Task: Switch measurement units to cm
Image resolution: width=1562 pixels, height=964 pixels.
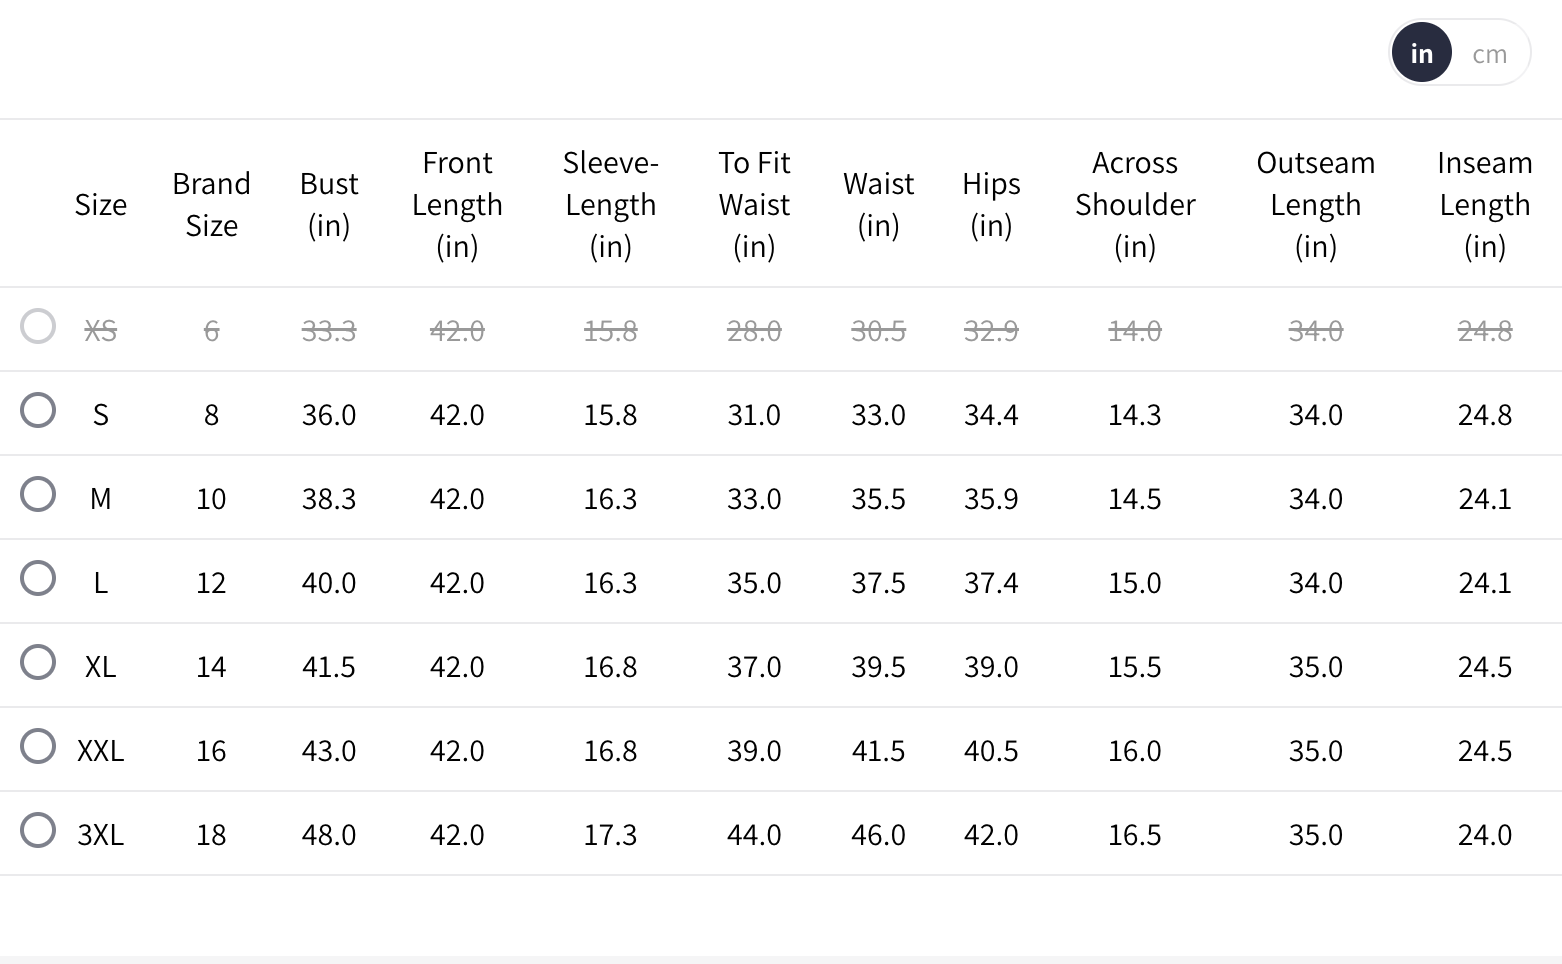Action: coord(1489,54)
